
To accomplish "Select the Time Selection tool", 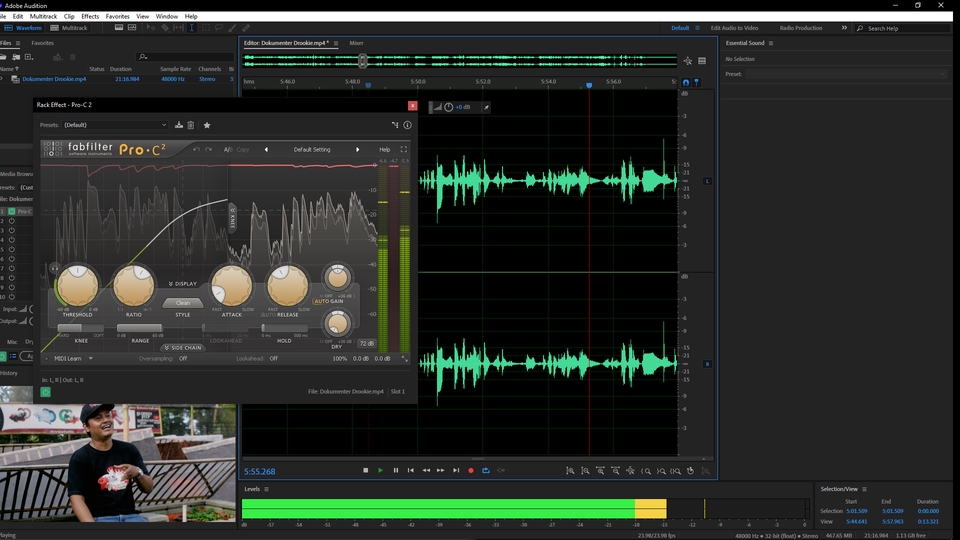I will (x=192, y=28).
